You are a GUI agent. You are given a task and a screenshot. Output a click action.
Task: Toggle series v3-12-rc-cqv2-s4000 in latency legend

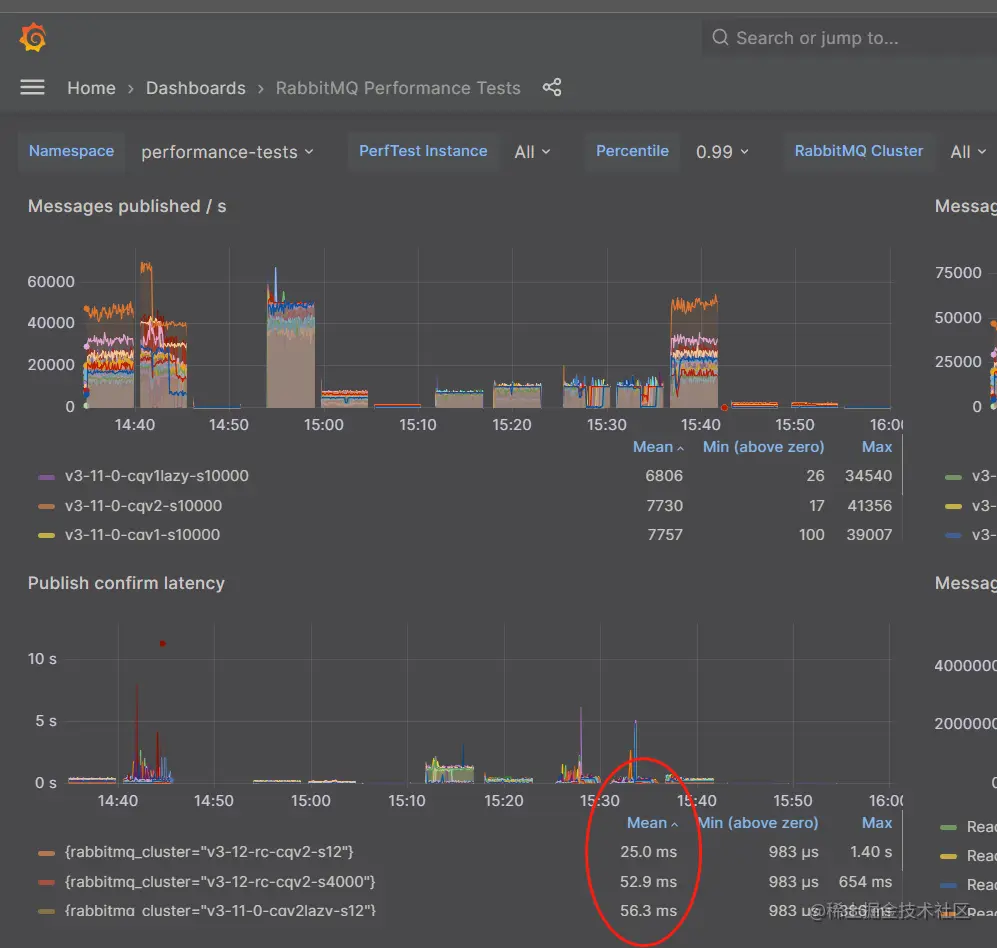click(x=220, y=882)
